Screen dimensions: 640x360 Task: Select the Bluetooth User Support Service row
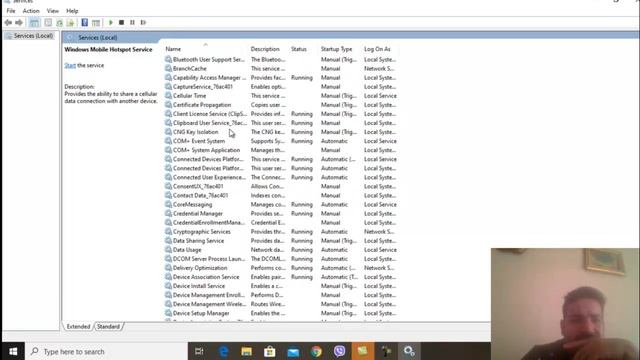tap(281, 60)
